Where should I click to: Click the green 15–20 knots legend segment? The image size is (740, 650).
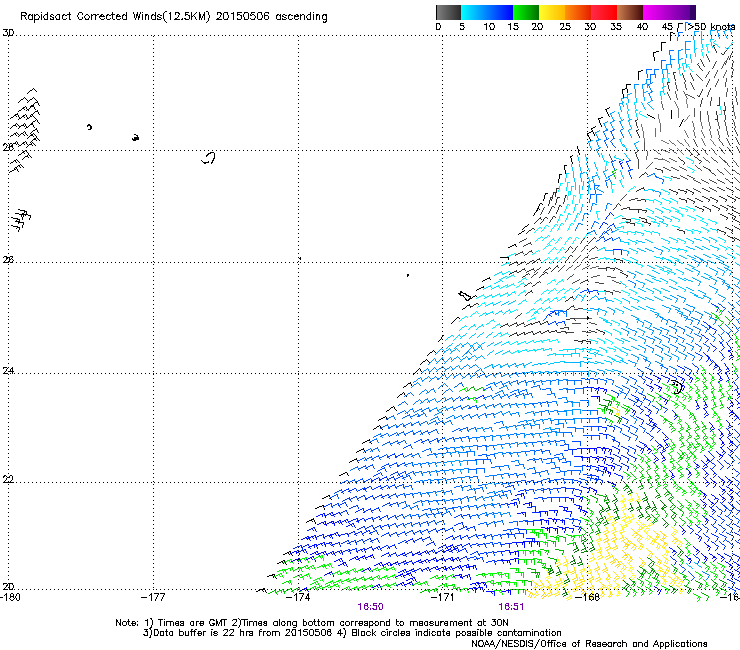[x=526, y=12]
